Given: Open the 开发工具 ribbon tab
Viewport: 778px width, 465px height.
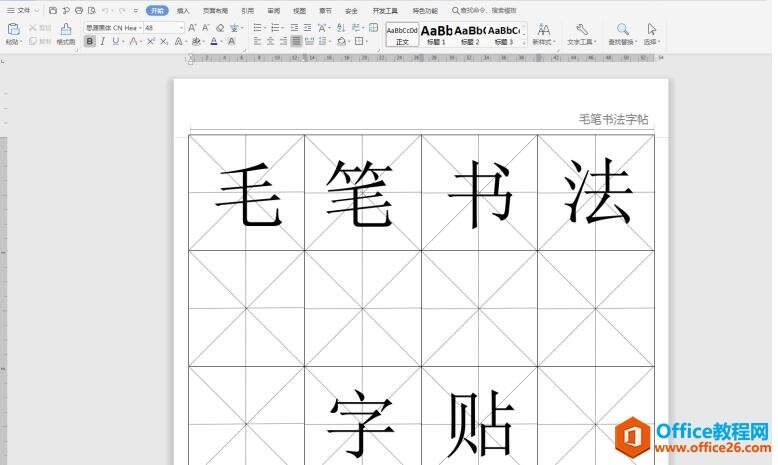Looking at the screenshot, I should (x=385, y=10).
